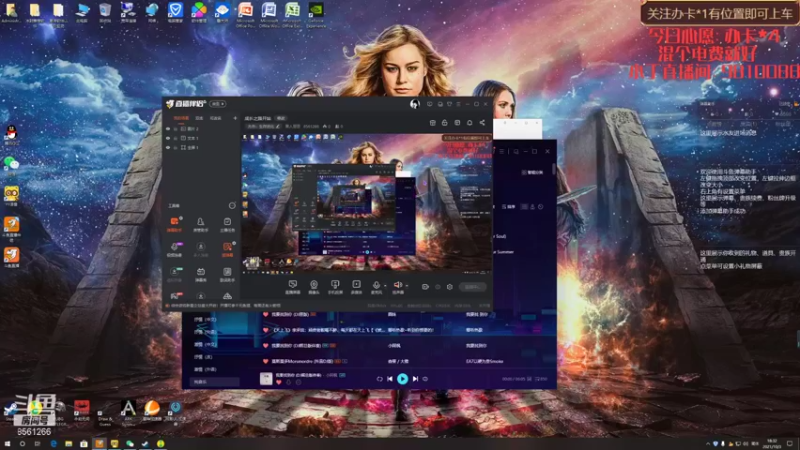Hide the bottom source layer via eye icon

[168, 147]
